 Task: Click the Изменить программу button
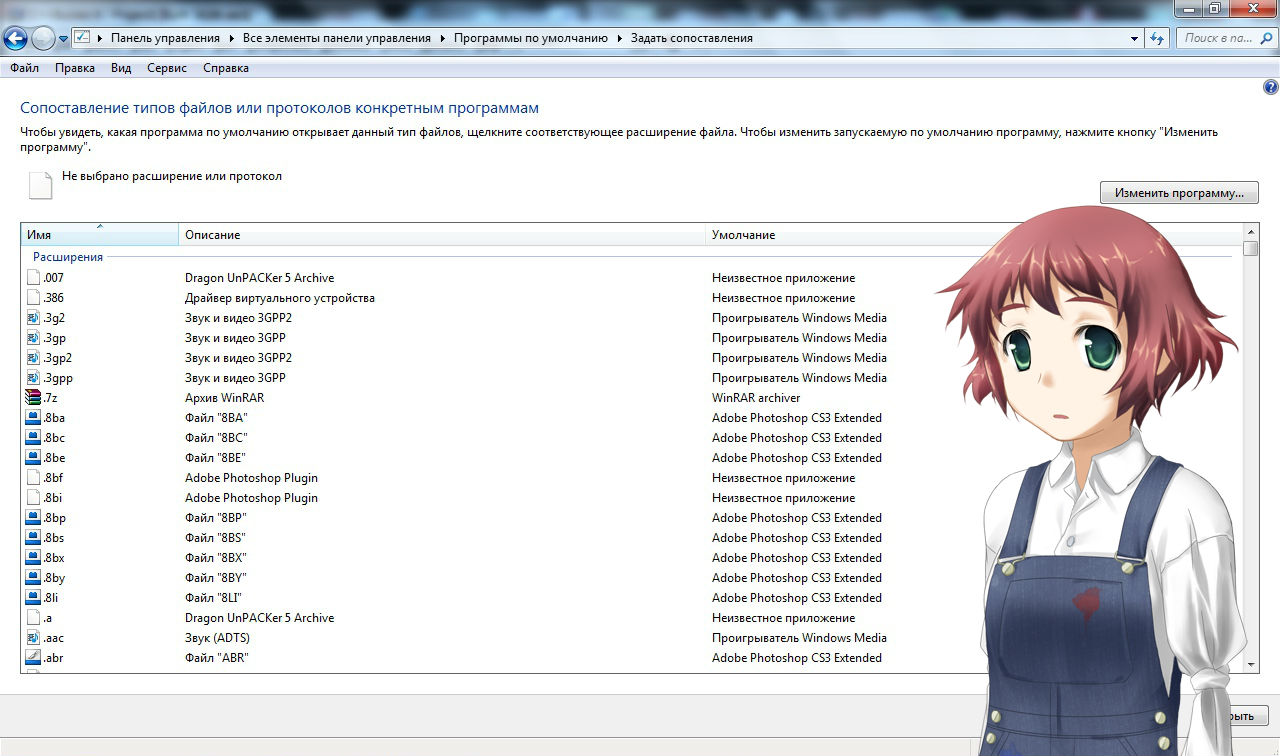click(1179, 192)
